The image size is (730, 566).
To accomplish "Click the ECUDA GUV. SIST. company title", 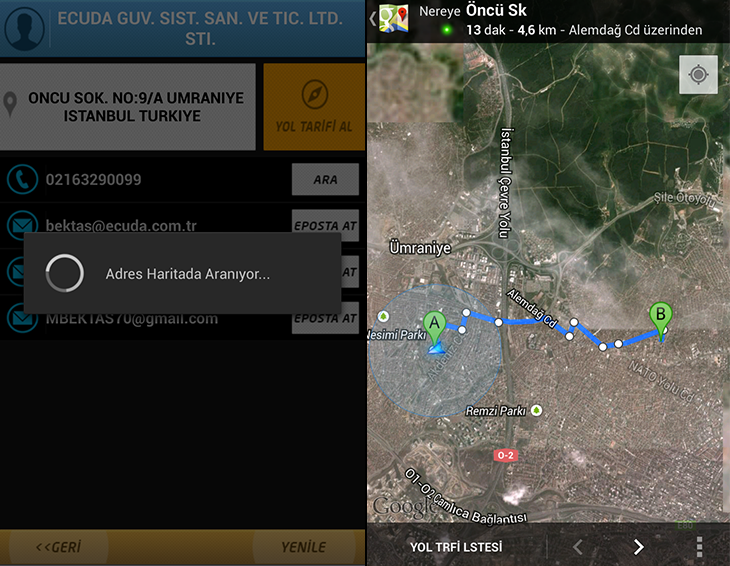I will pyautogui.click(x=200, y=28).
